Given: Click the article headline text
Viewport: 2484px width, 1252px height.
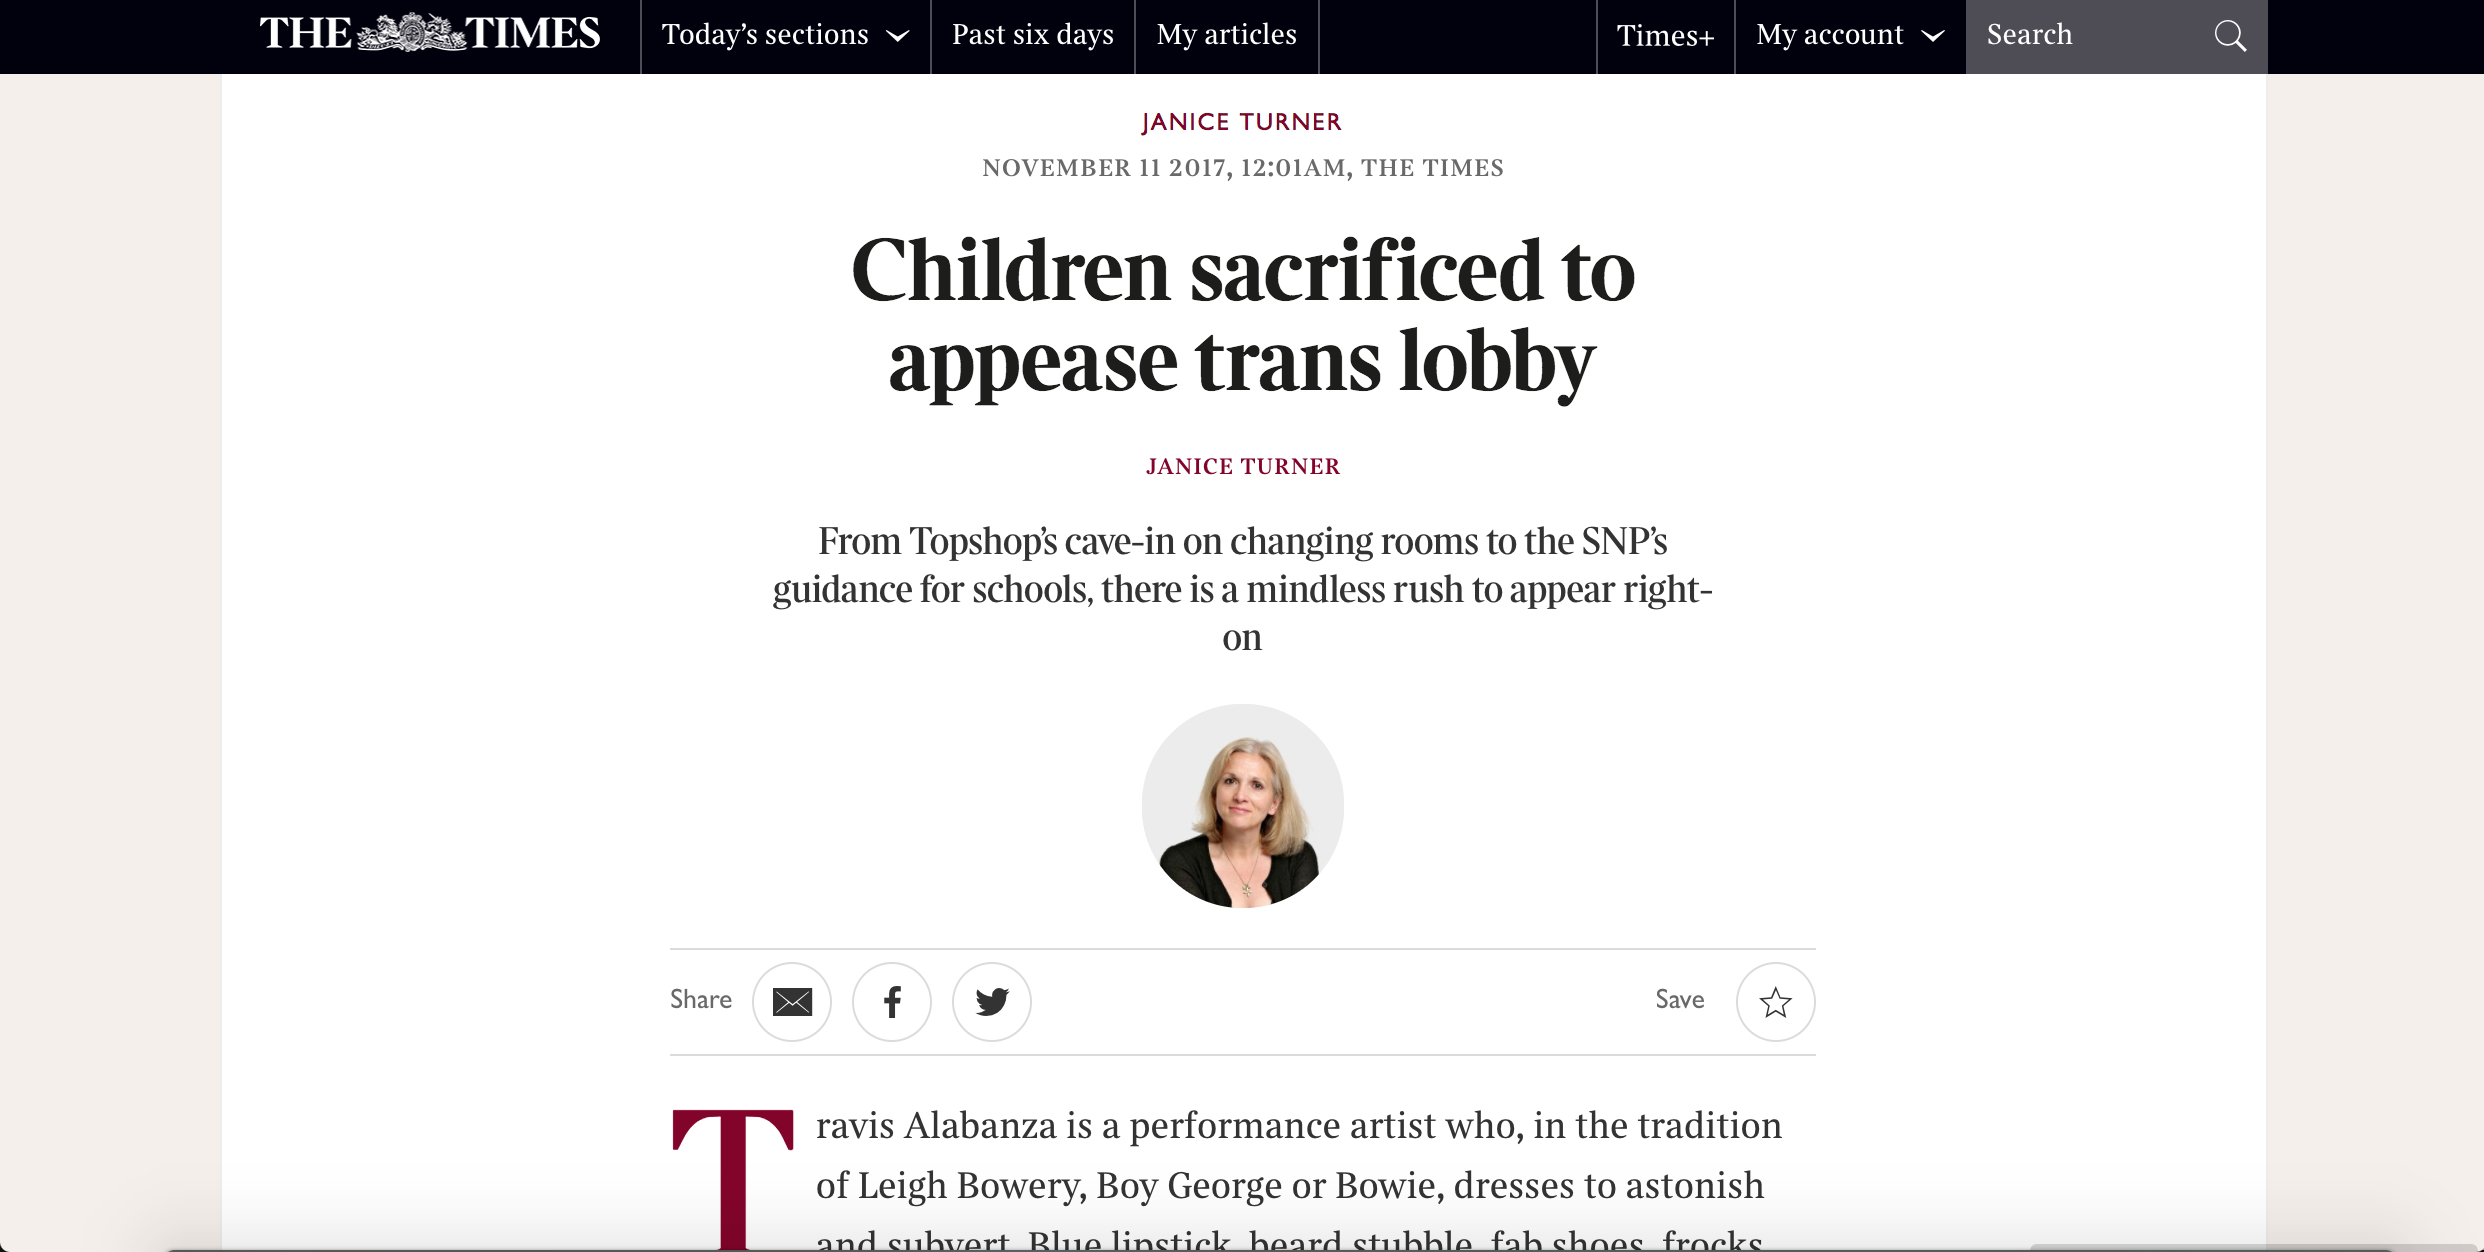Looking at the screenshot, I should coord(1242,314).
